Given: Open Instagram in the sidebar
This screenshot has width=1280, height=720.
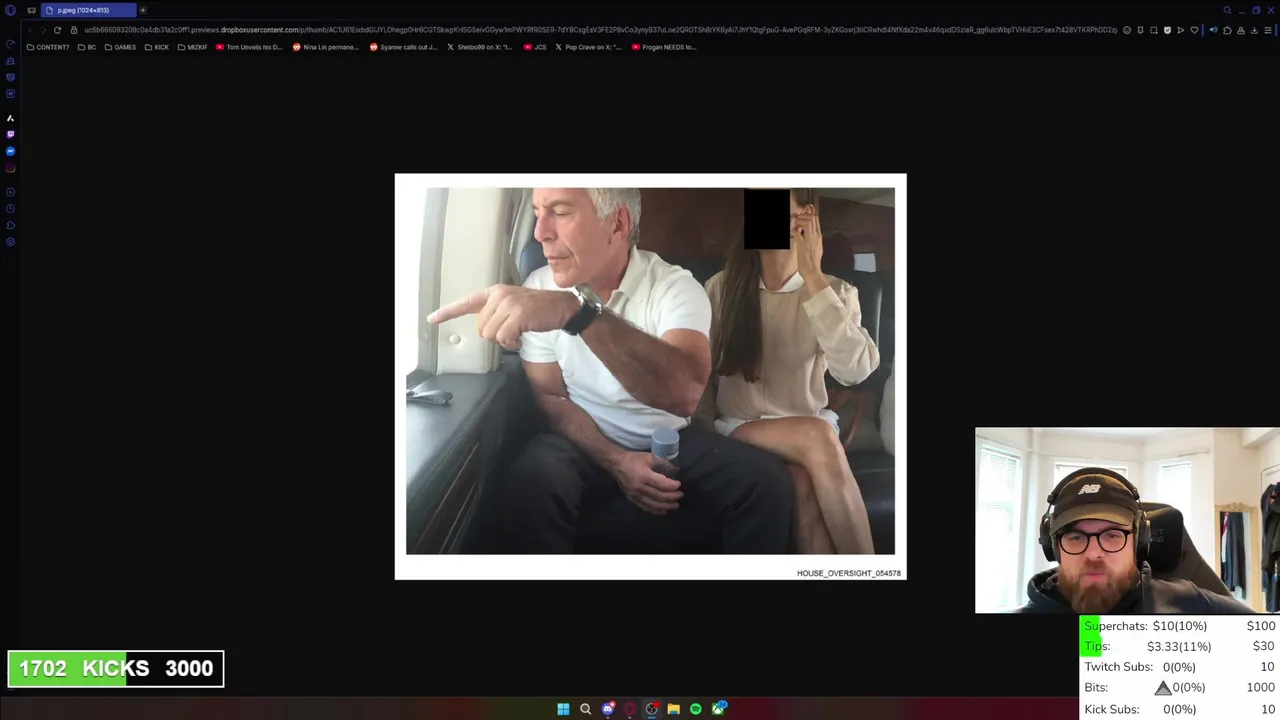Looking at the screenshot, I should tap(10, 168).
